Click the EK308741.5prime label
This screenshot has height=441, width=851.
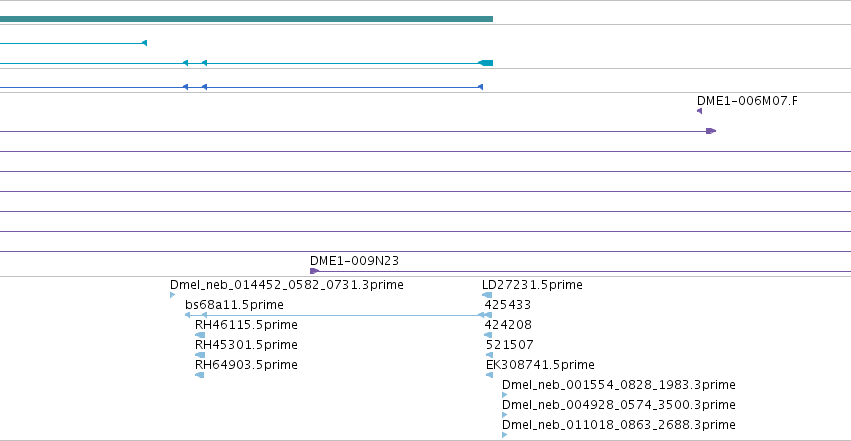point(541,365)
